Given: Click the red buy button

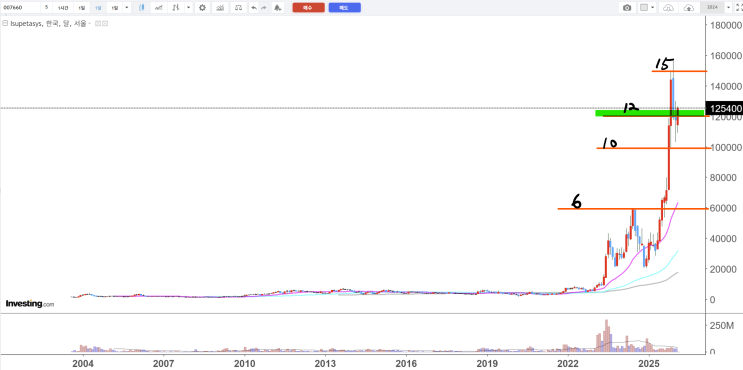Looking at the screenshot, I should point(308,8).
